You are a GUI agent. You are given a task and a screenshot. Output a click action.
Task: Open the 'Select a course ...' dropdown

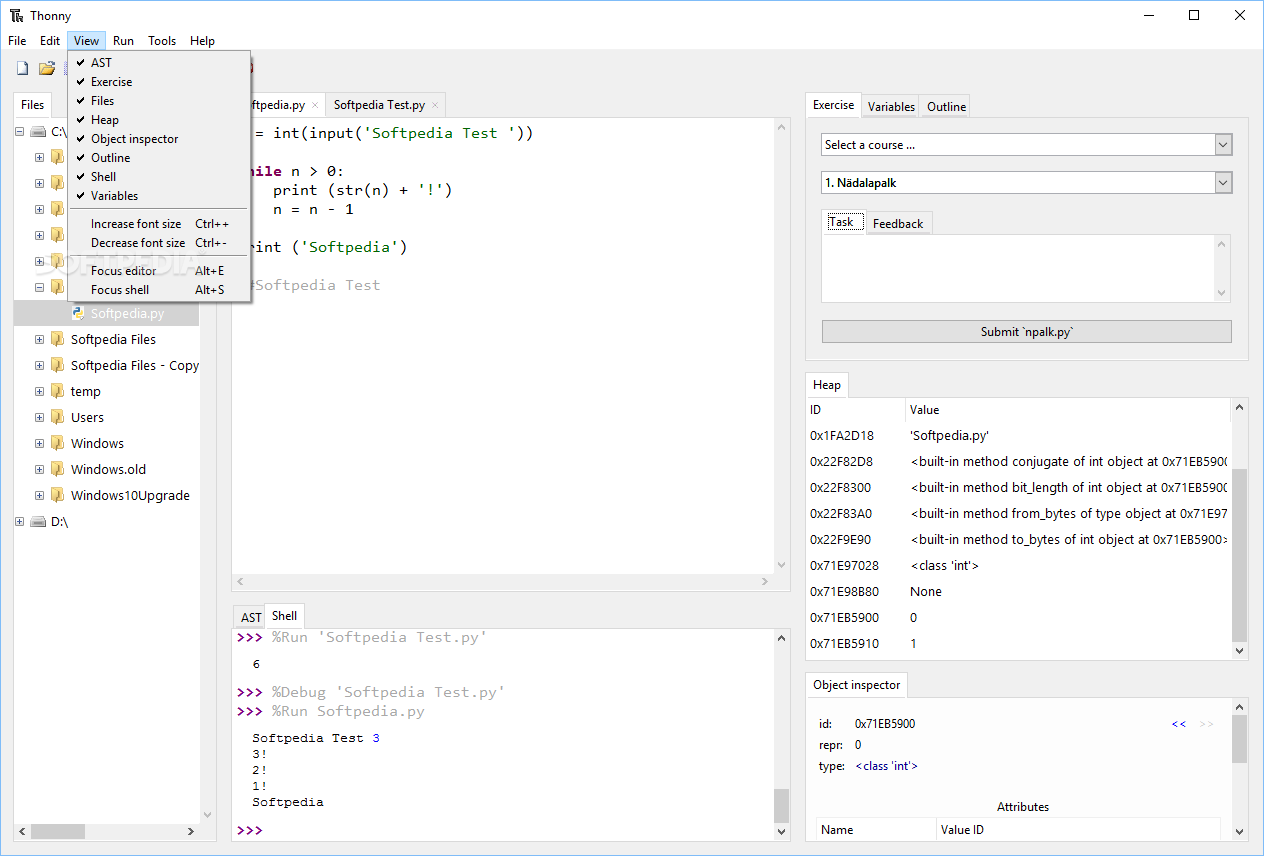click(1223, 145)
